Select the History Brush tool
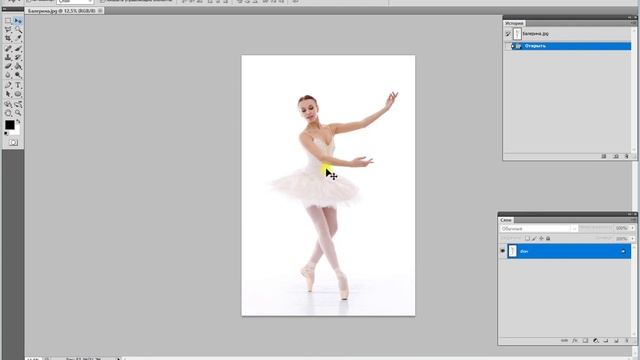The image size is (640, 360). pyautogui.click(x=18, y=58)
